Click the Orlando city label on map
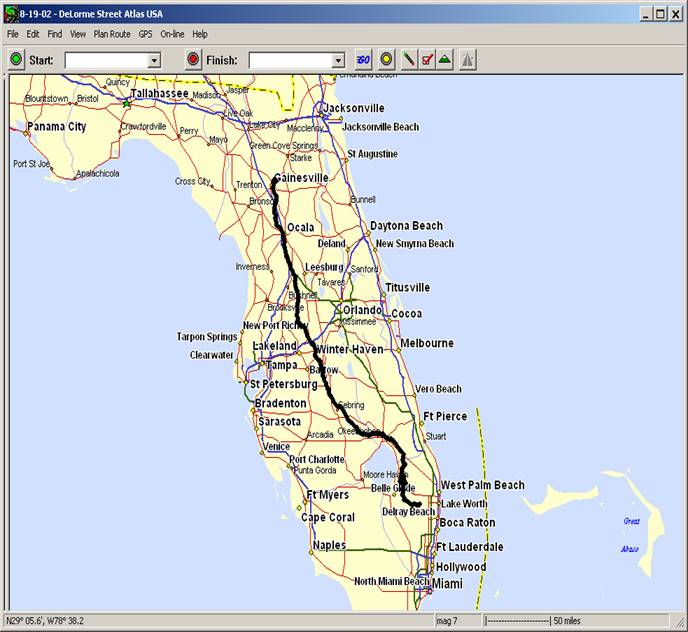Viewport: 688px width, 632px height. click(x=361, y=310)
